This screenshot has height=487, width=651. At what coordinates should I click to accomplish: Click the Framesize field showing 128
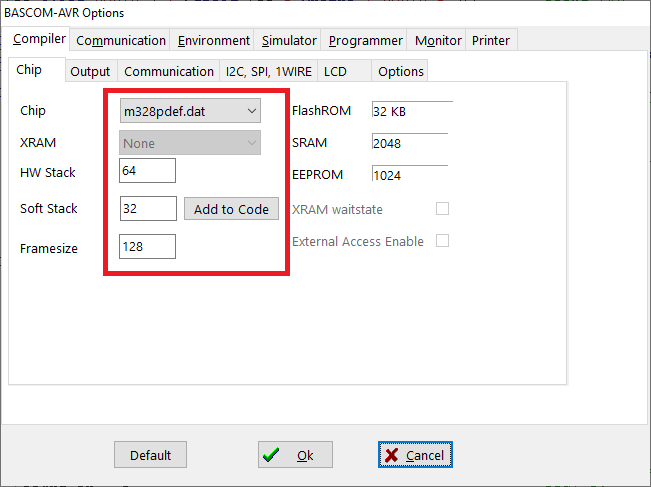147,247
